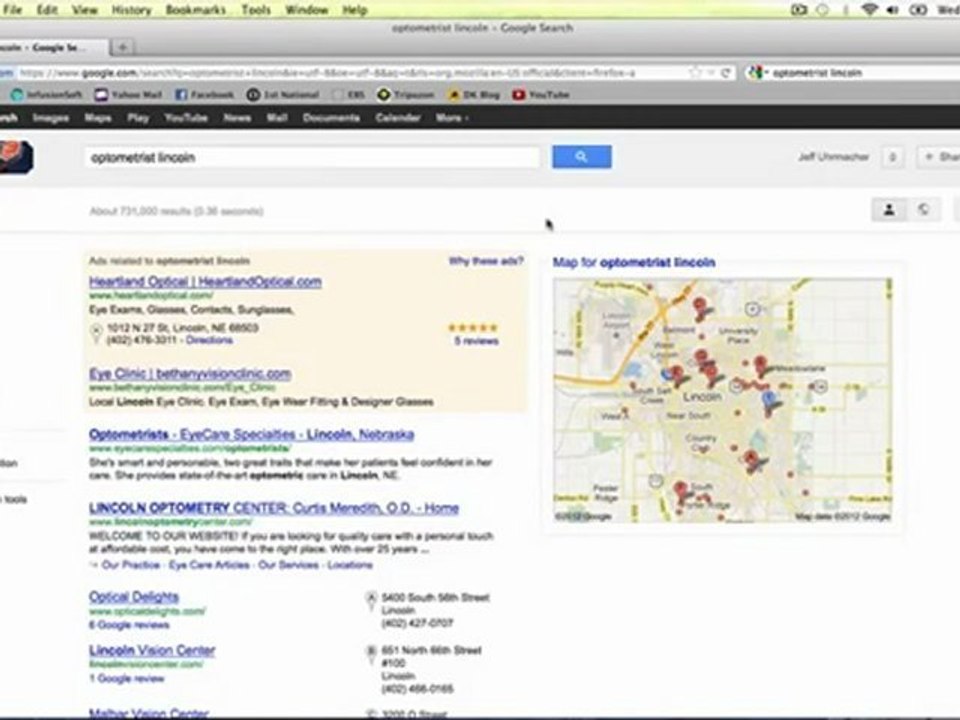
Task: Open new tab with the plus button
Action: click(x=122, y=47)
